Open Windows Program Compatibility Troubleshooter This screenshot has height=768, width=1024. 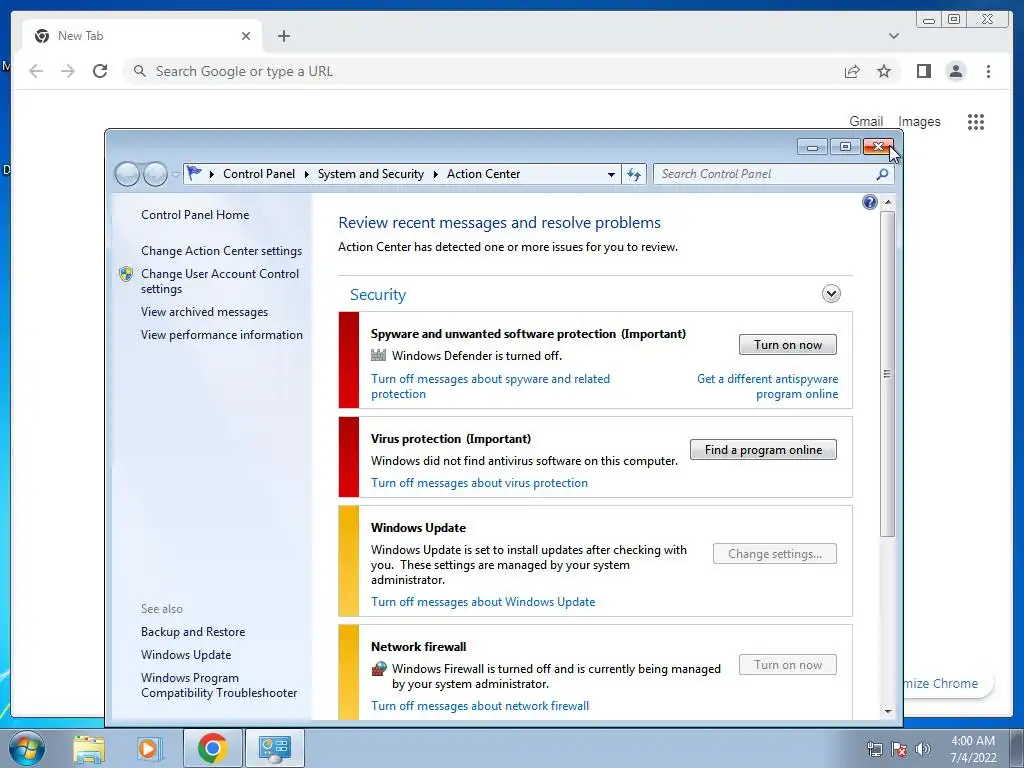tap(219, 685)
